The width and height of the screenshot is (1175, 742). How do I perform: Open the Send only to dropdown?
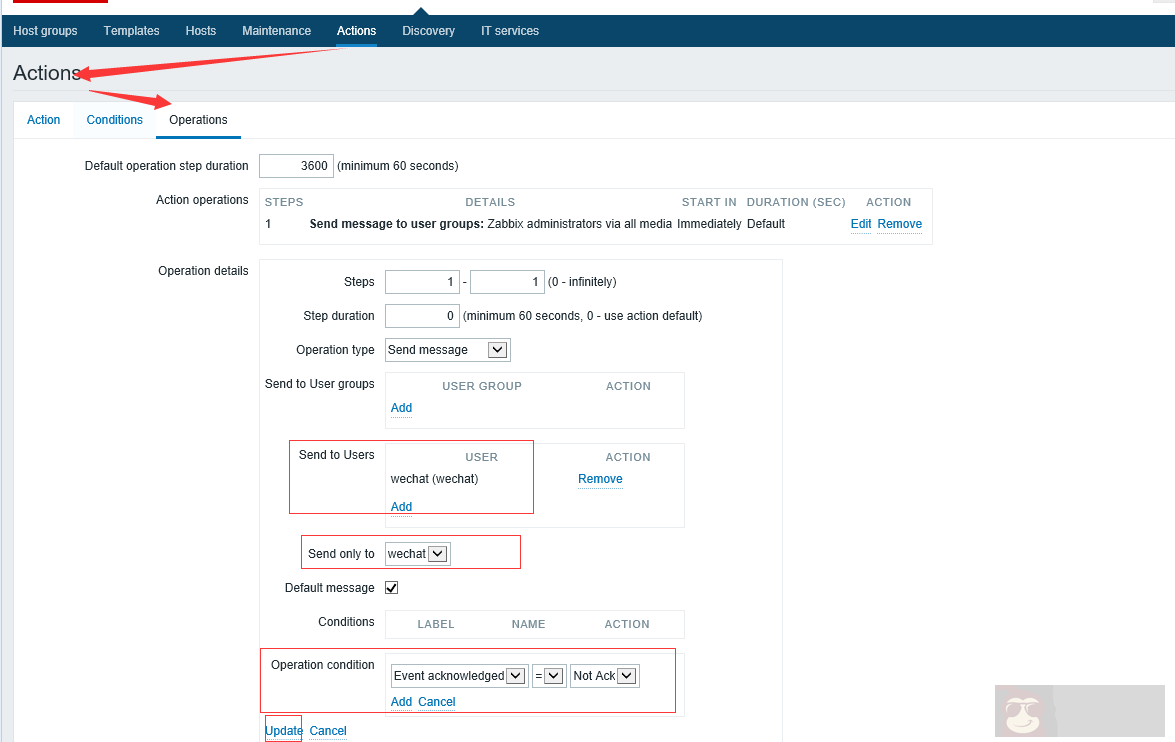[x=417, y=552]
